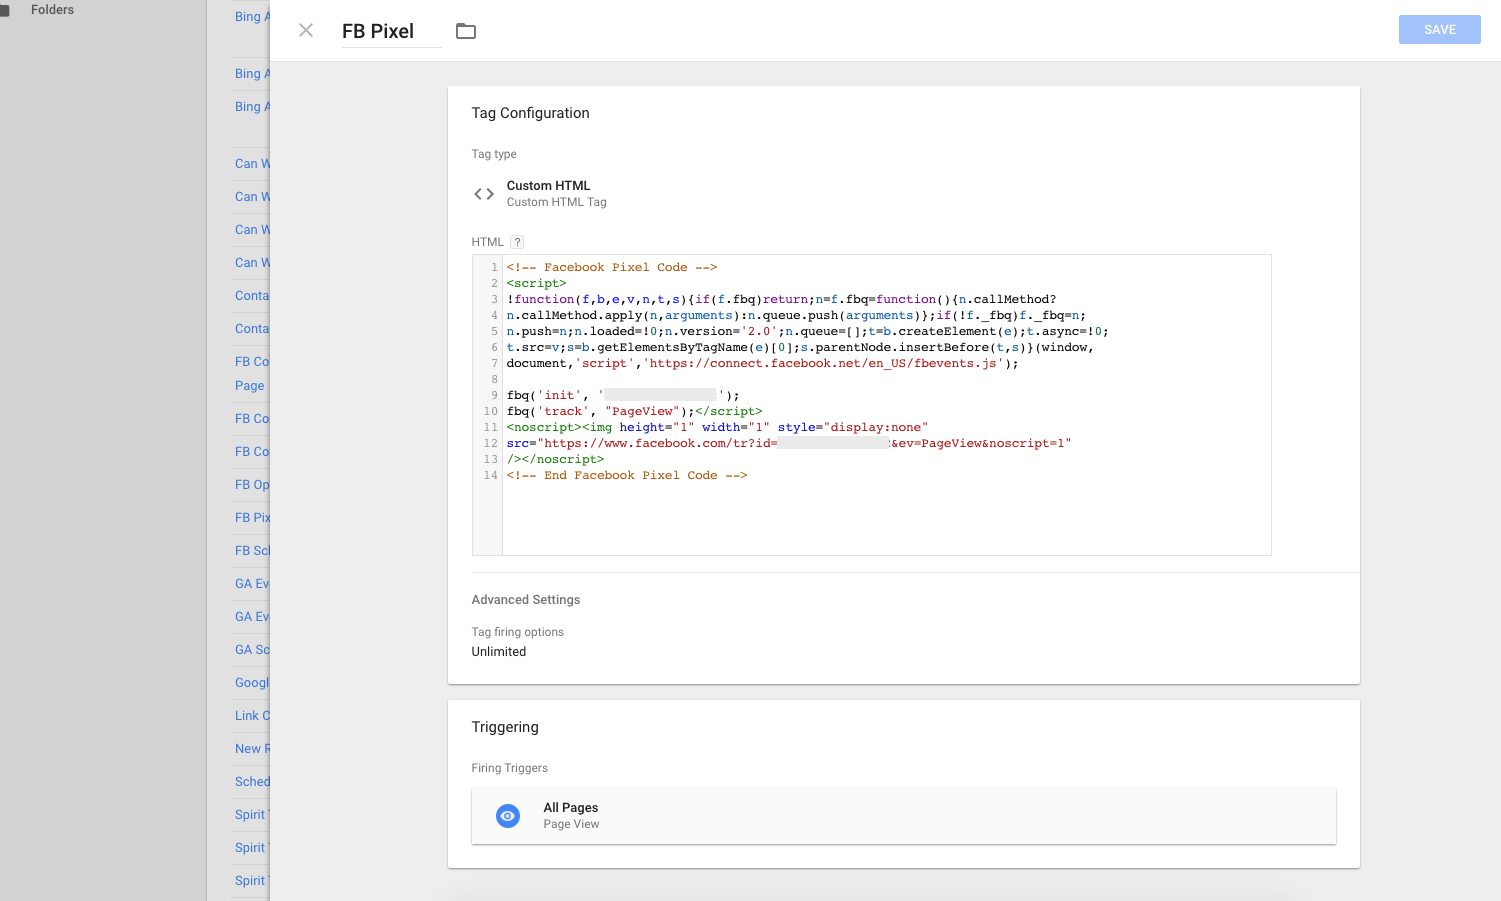The width and height of the screenshot is (1501, 901).
Task: Click the SAVE button
Action: (x=1439, y=30)
